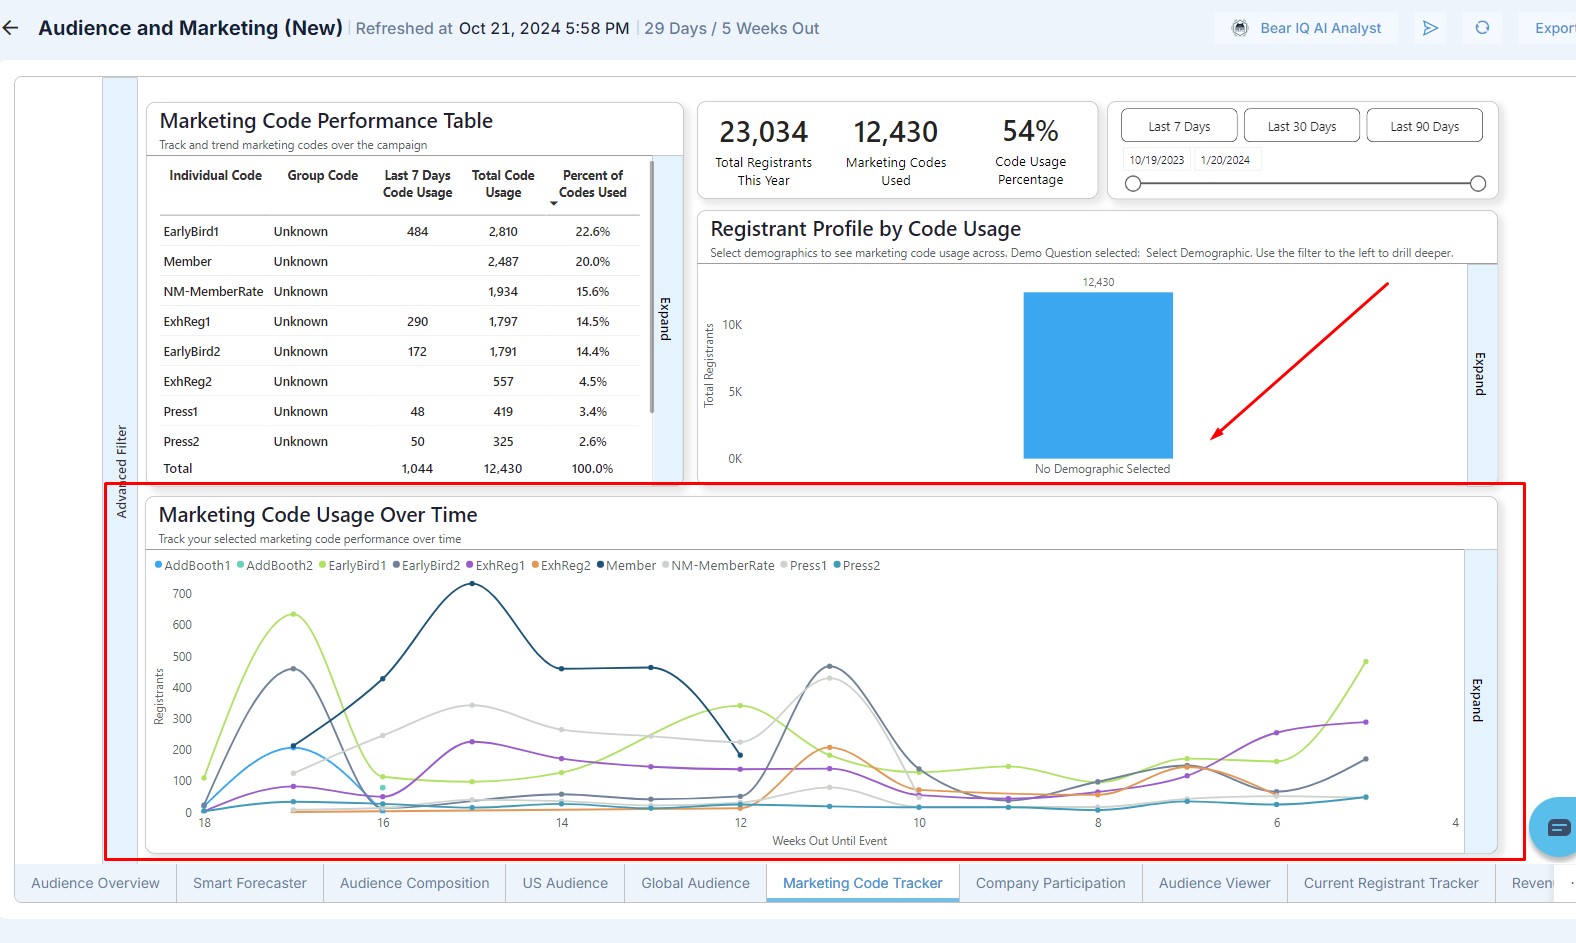Switch to Global Audience tab
This screenshot has height=943, width=1576.
695,883
